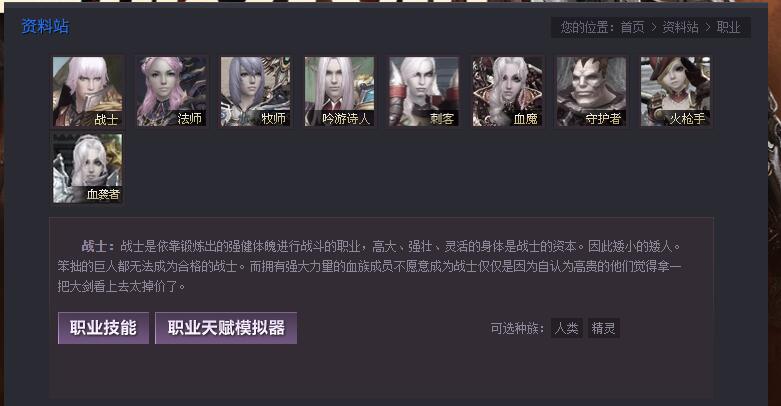781x406 pixels.
Task: Select the 精灵 race tag
Action: coord(604,328)
